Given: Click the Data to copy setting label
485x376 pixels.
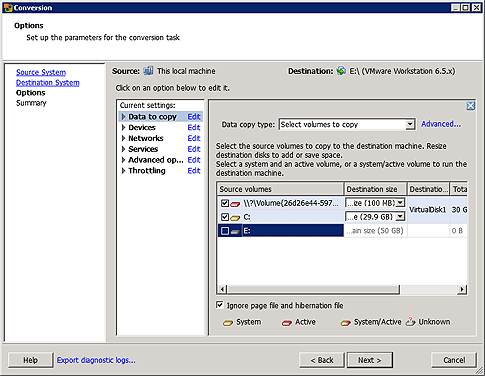Looking at the screenshot, I should [x=153, y=117].
